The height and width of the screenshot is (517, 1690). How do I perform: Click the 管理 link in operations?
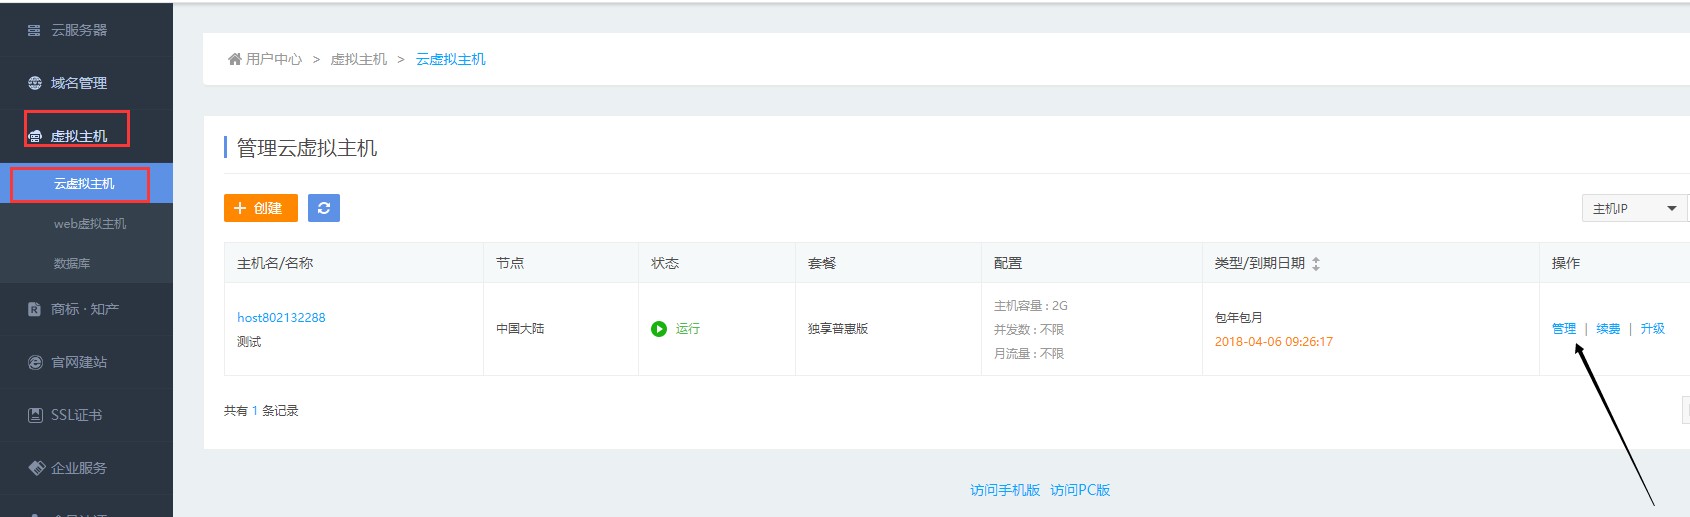click(1563, 329)
